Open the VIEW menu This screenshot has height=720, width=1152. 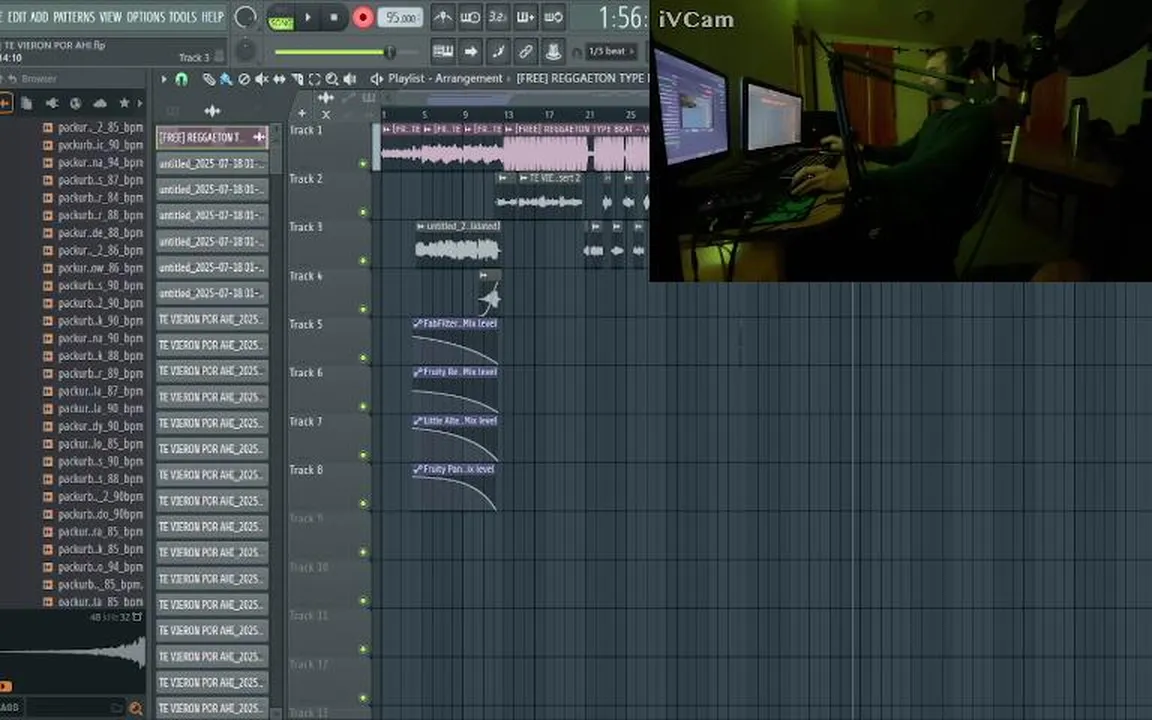click(110, 16)
